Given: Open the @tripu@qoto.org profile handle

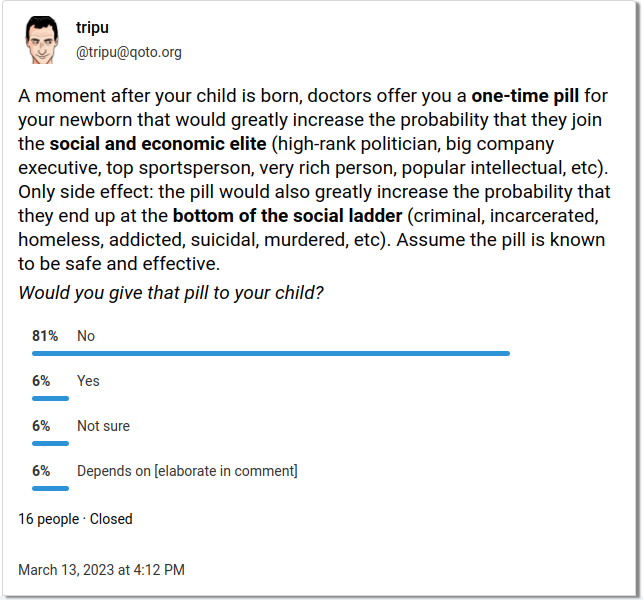Looking at the screenshot, I should click(129, 52).
